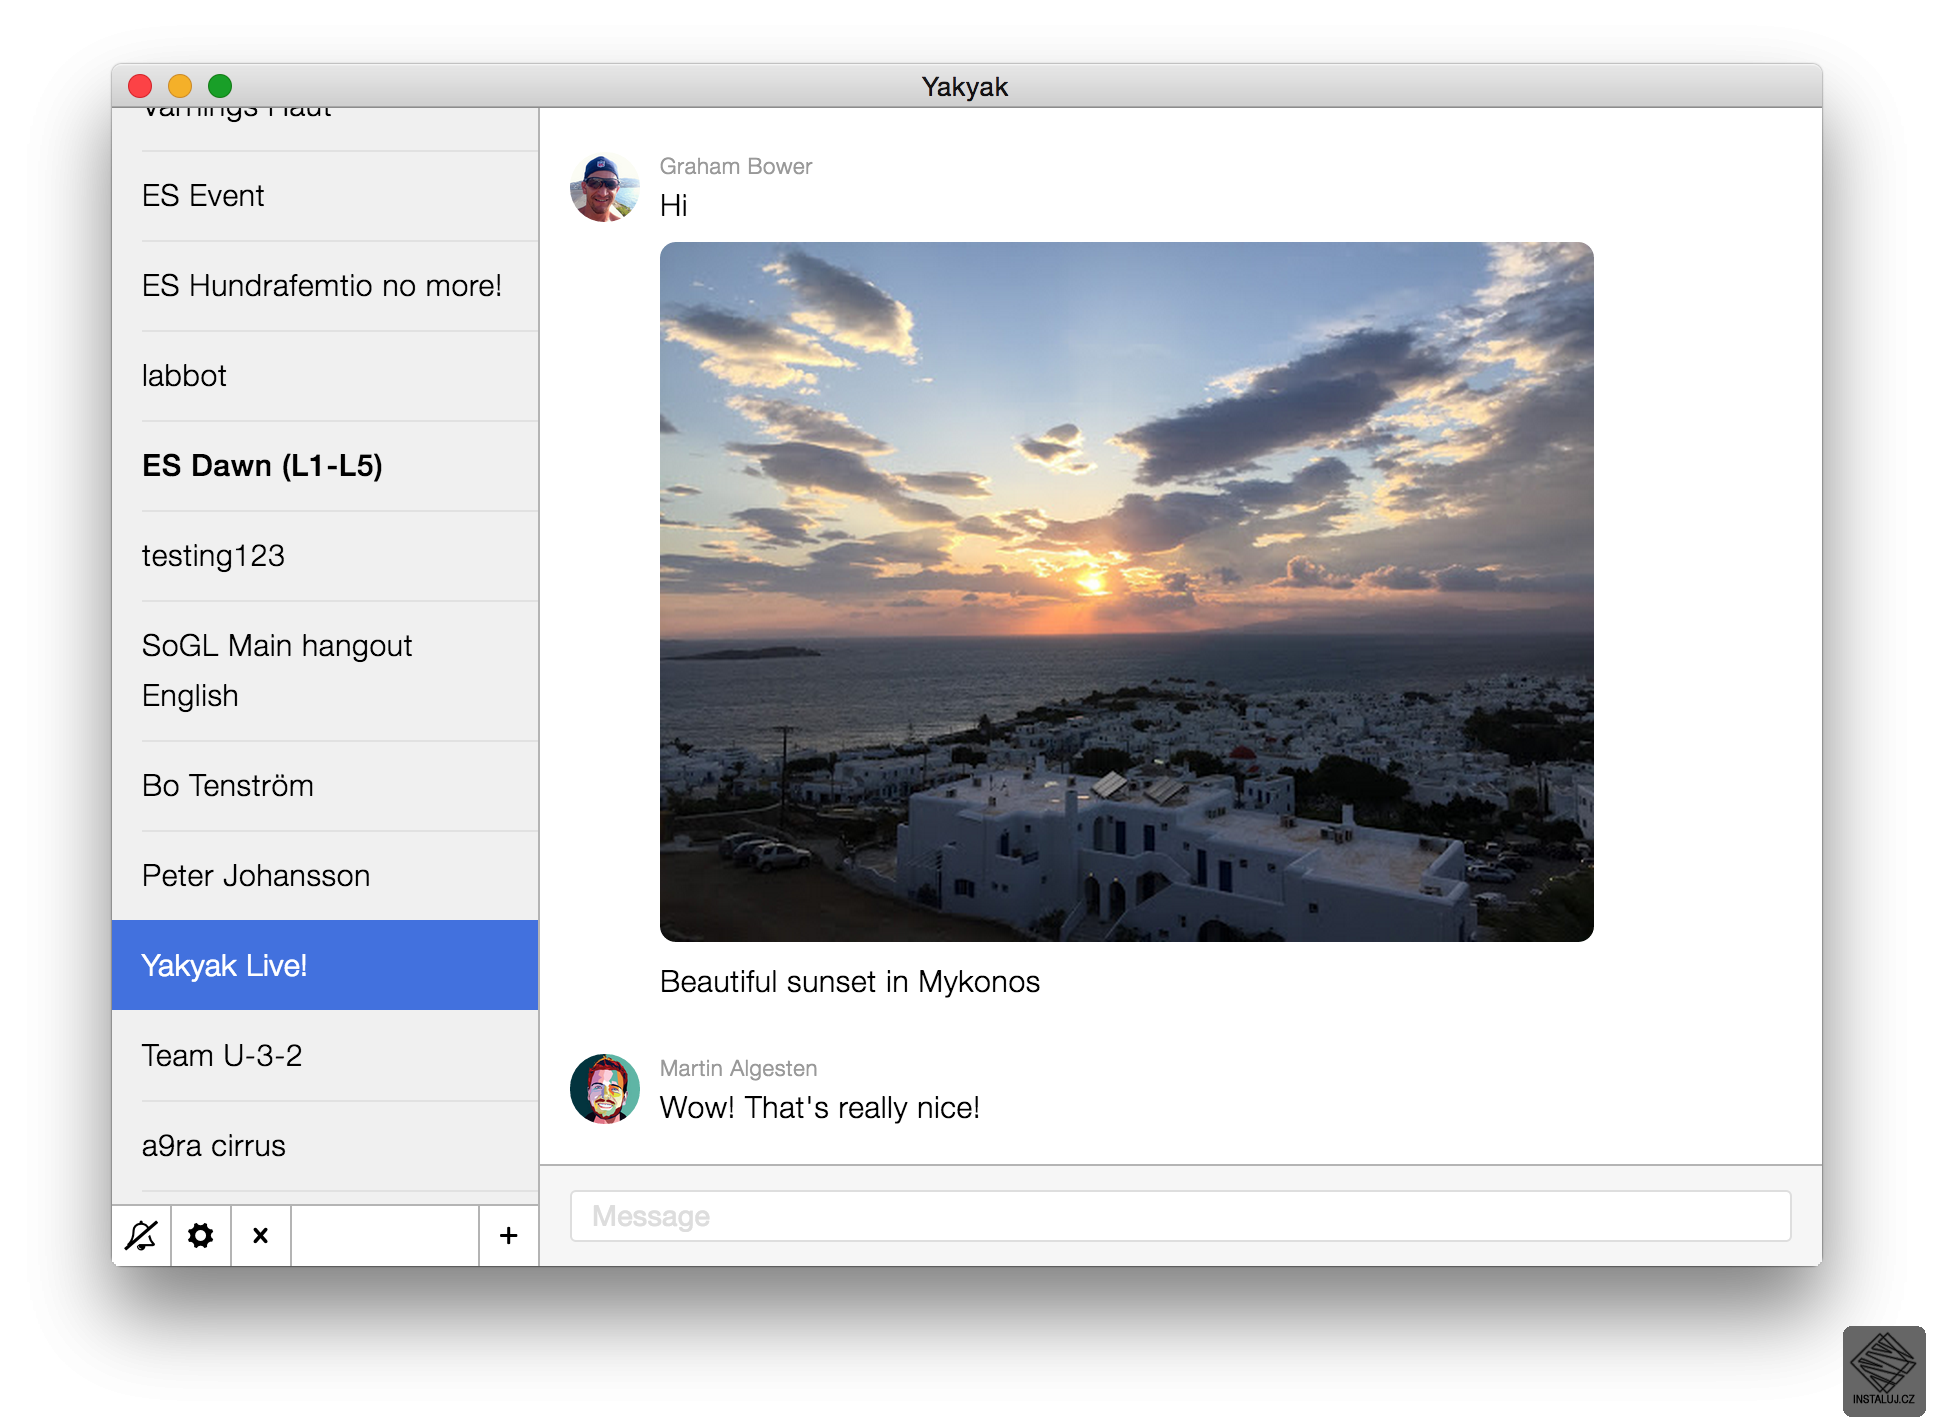Open the Peter Johansson chat
This screenshot has height=1426, width=1934.
(325, 876)
